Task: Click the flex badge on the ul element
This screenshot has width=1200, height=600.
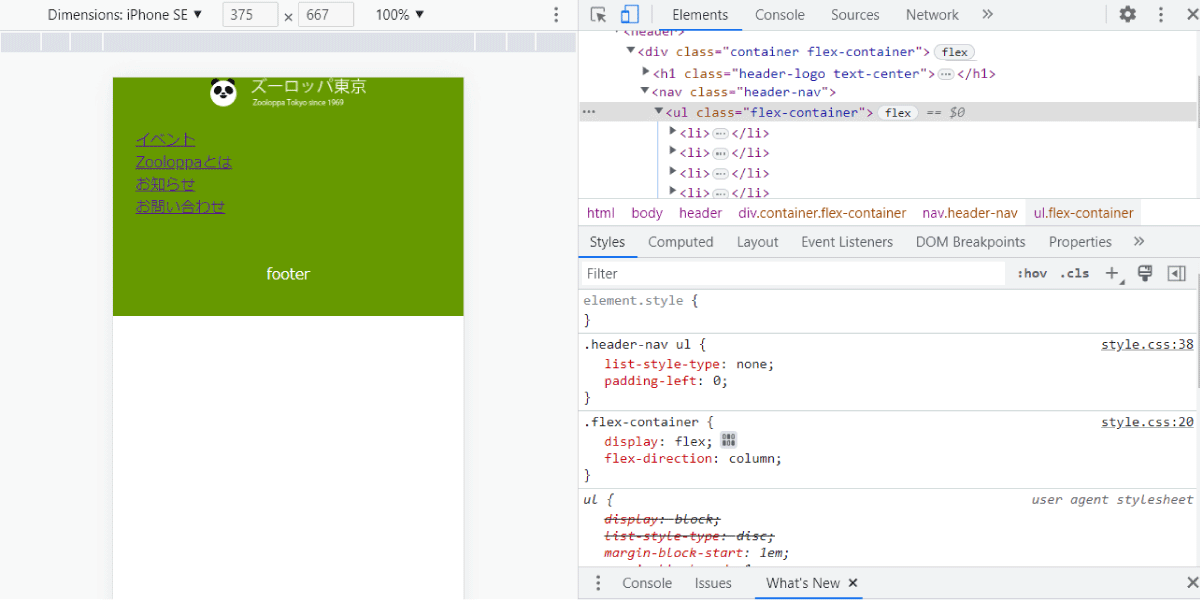Action: point(898,112)
